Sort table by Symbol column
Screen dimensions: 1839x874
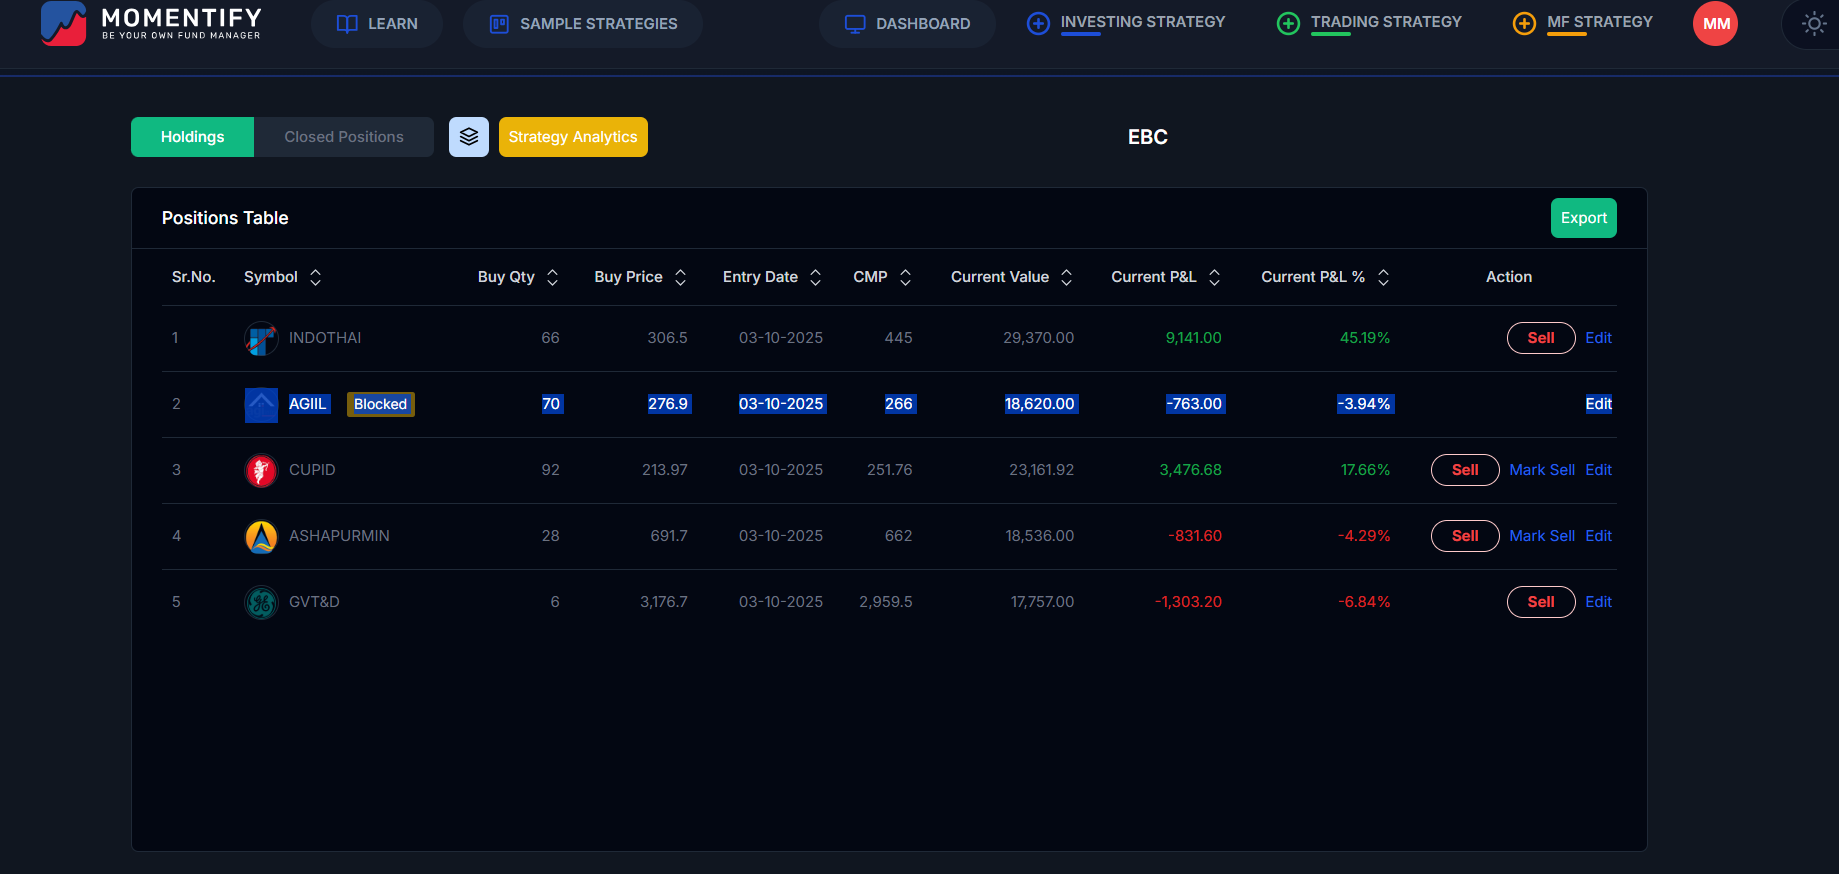(315, 278)
